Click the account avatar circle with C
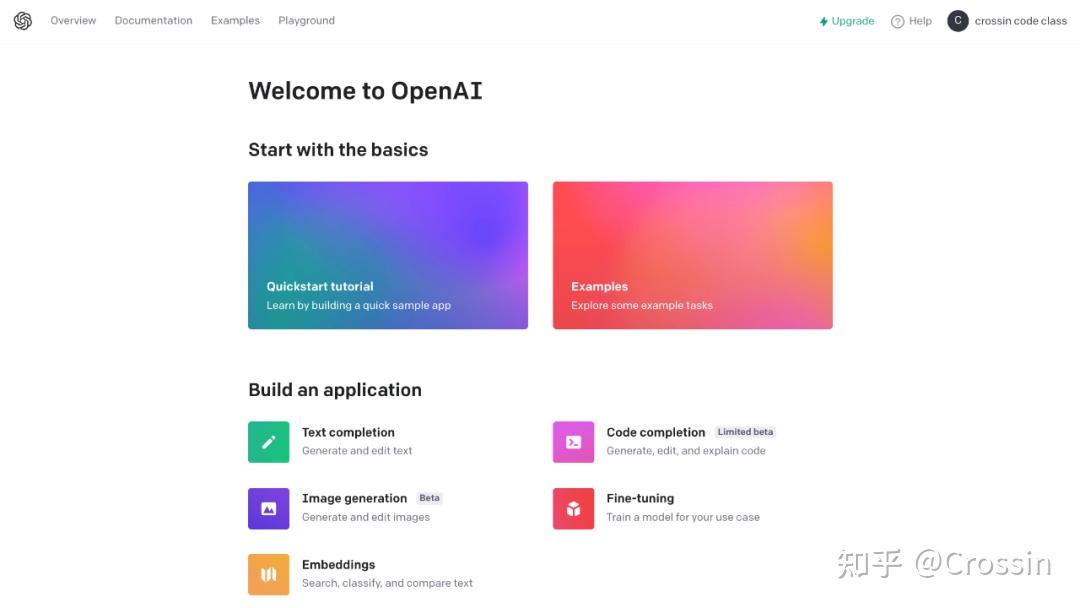Screen dimensions: 1080x608 (957, 21)
